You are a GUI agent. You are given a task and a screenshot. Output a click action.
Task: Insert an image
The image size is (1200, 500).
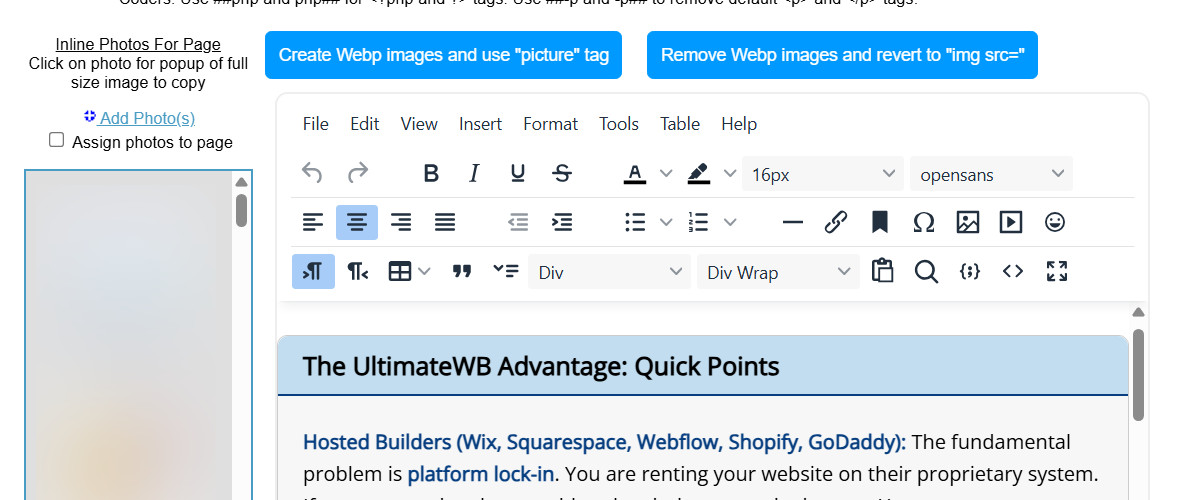tap(967, 223)
